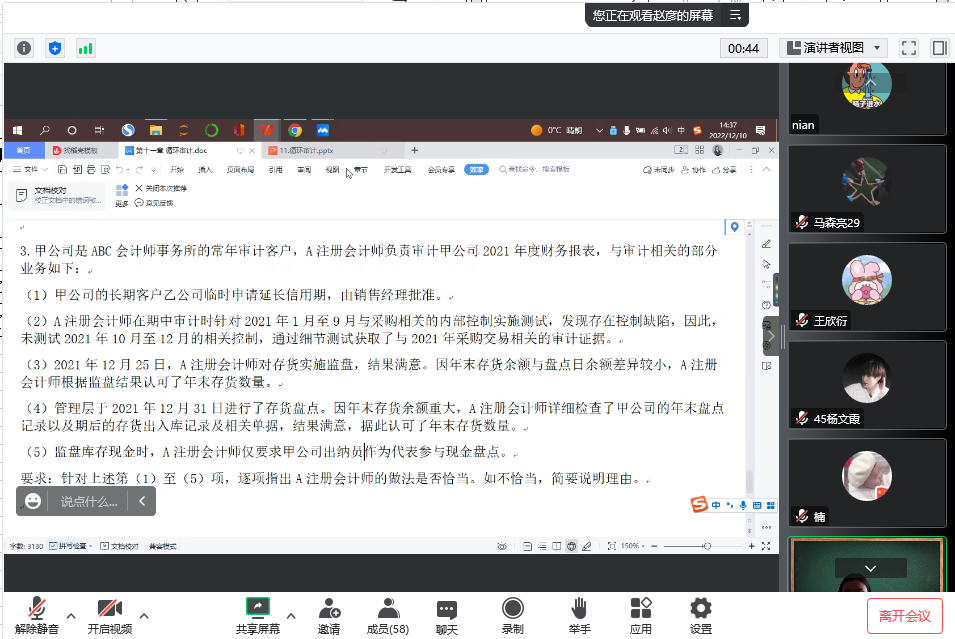Click the 说点什么 message input

(90, 501)
